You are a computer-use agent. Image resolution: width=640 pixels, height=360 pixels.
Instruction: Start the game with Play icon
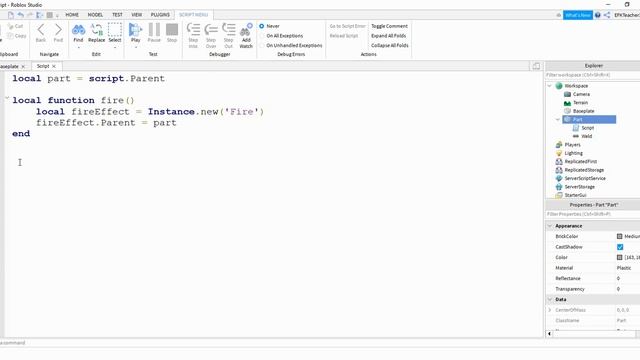[135, 30]
